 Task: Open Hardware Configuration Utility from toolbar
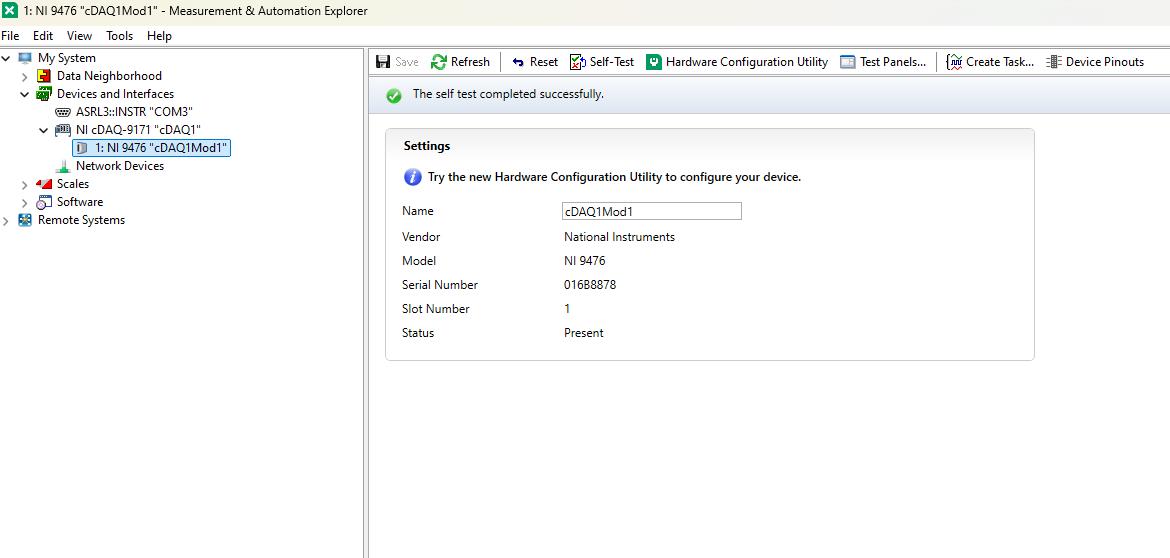737,62
